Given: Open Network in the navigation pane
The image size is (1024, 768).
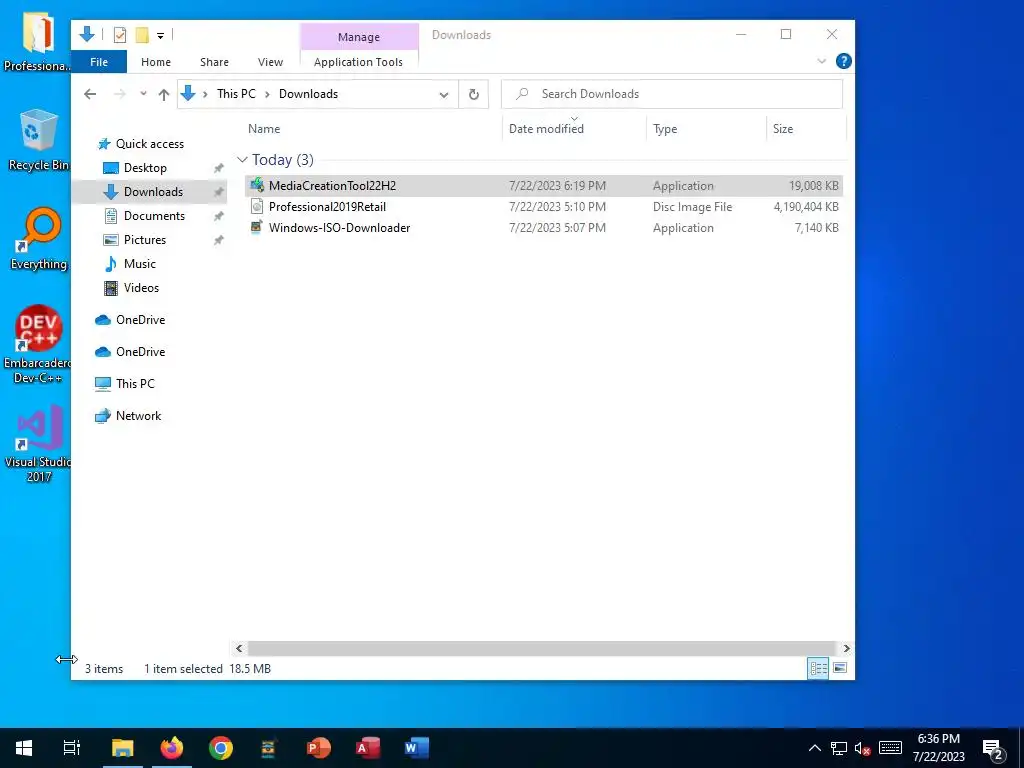Looking at the screenshot, I should point(138,415).
